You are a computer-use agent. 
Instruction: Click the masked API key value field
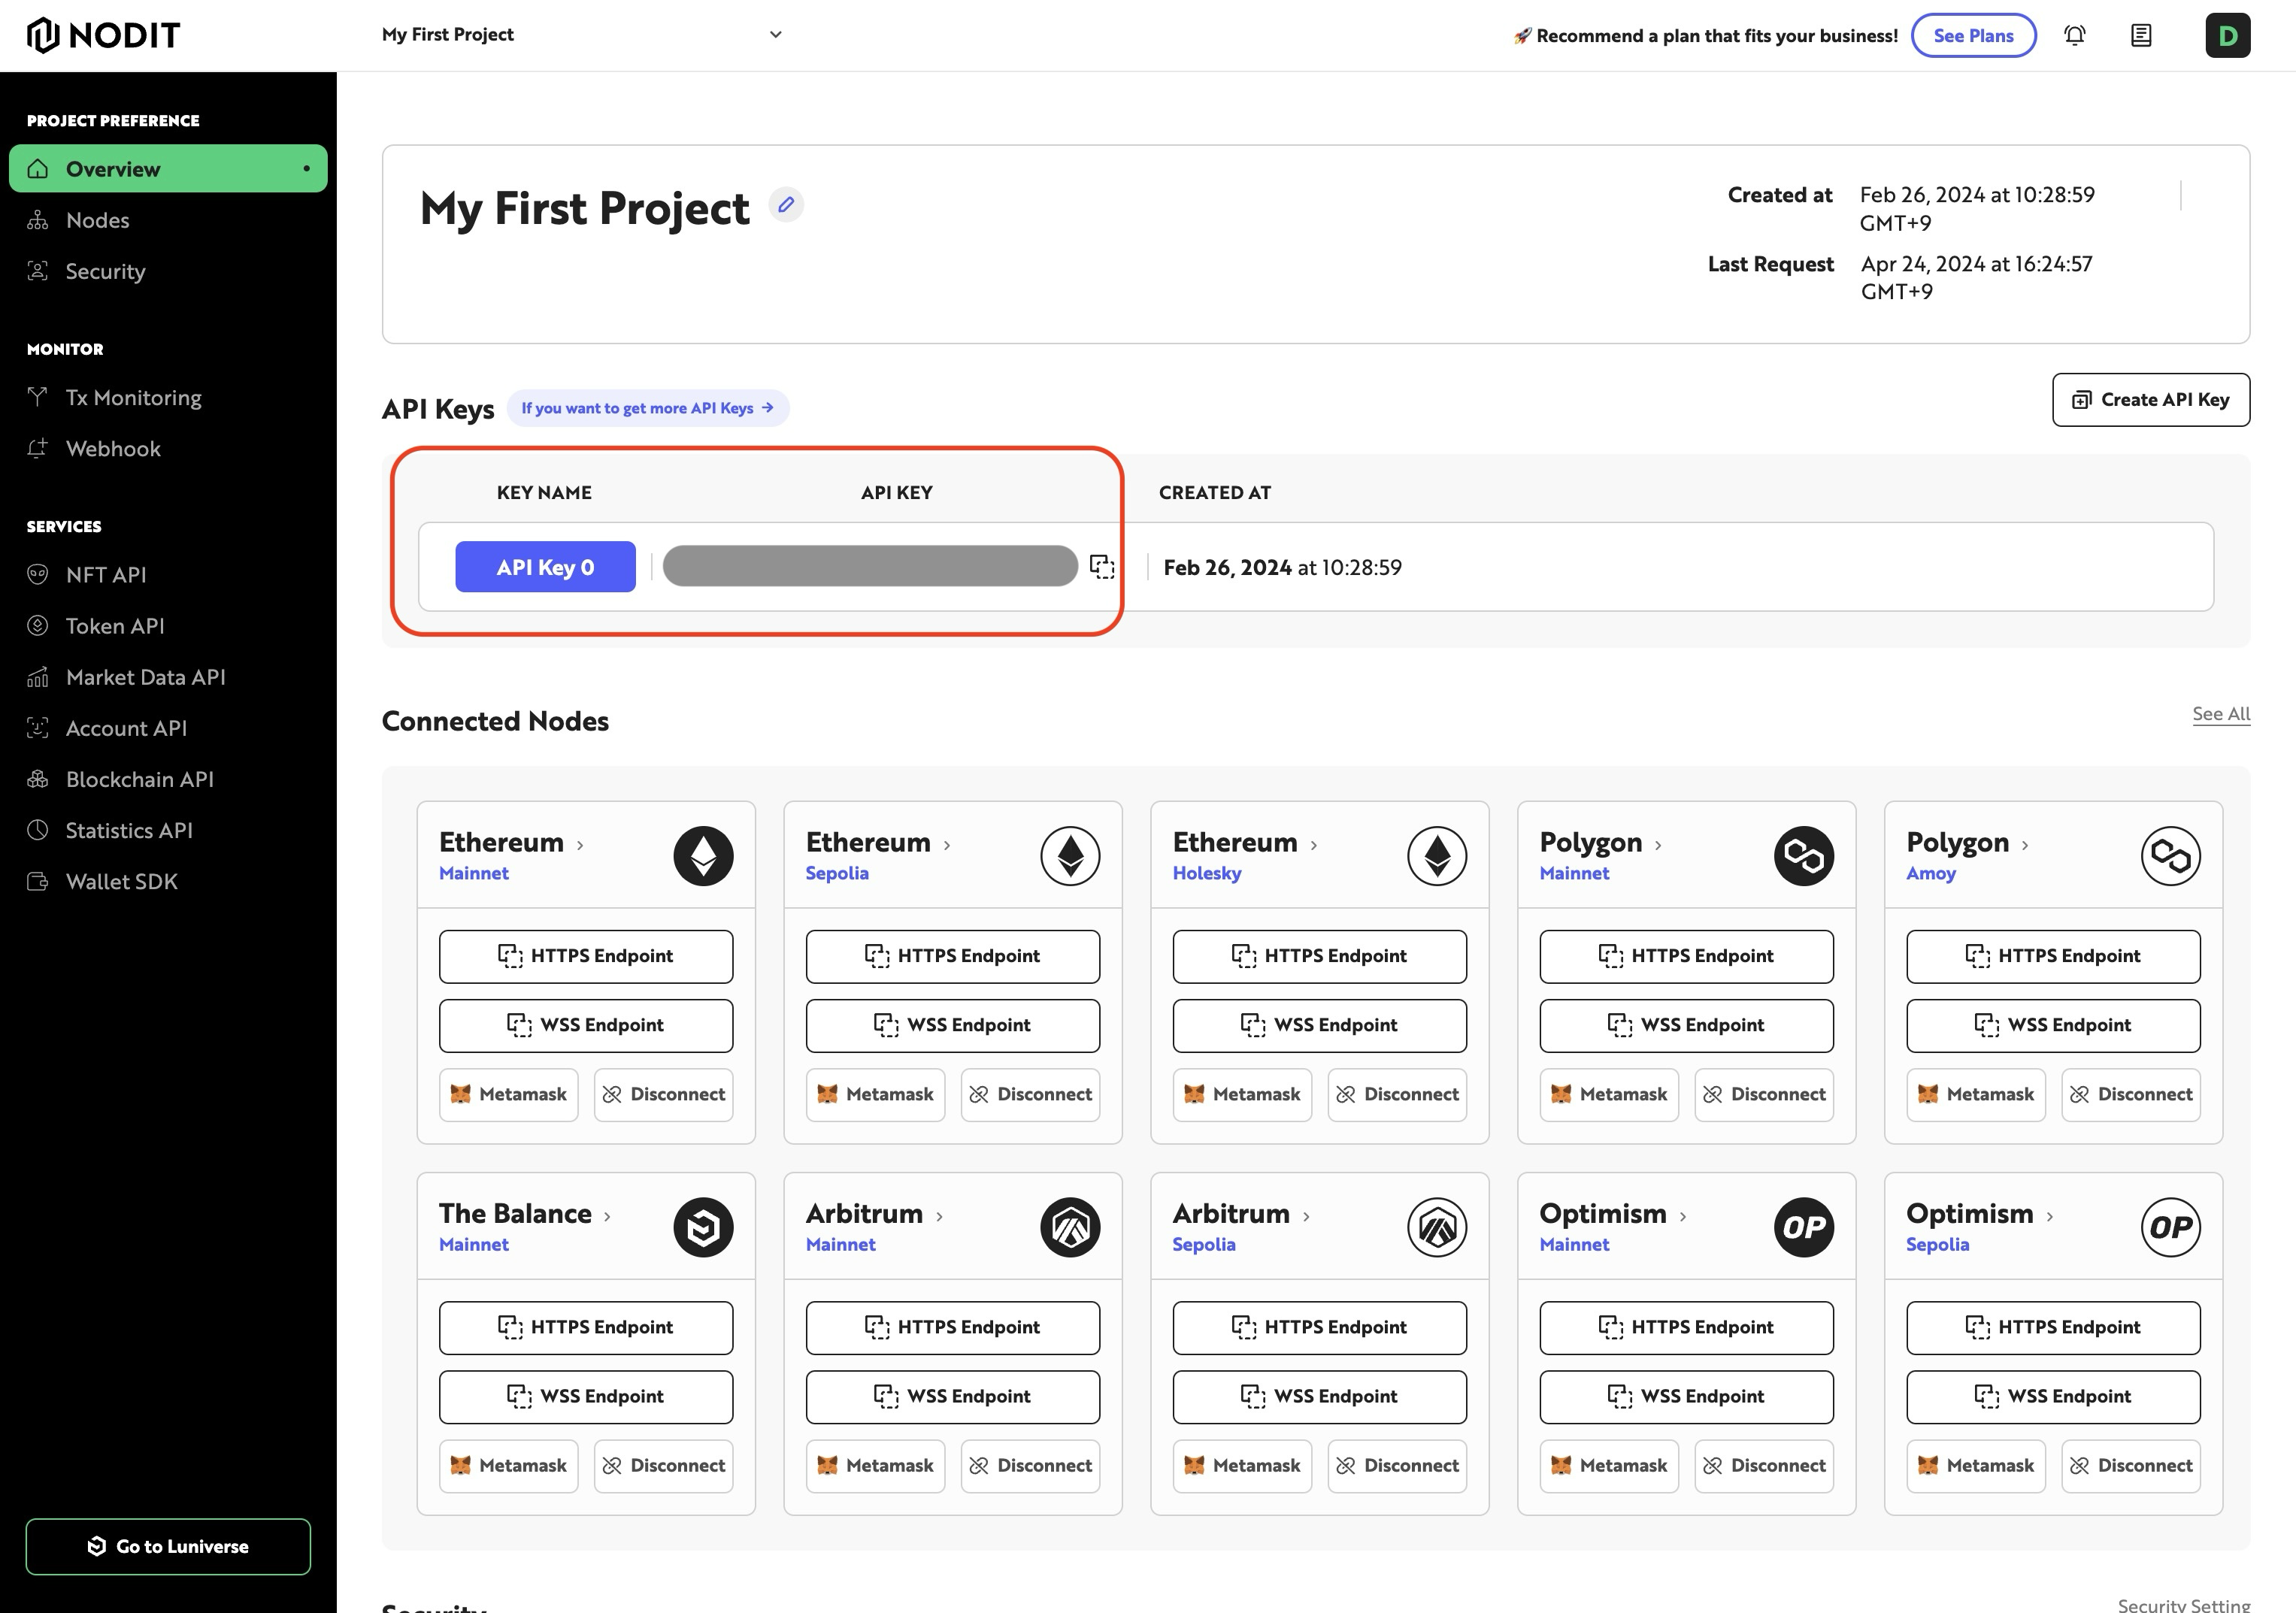click(x=869, y=567)
